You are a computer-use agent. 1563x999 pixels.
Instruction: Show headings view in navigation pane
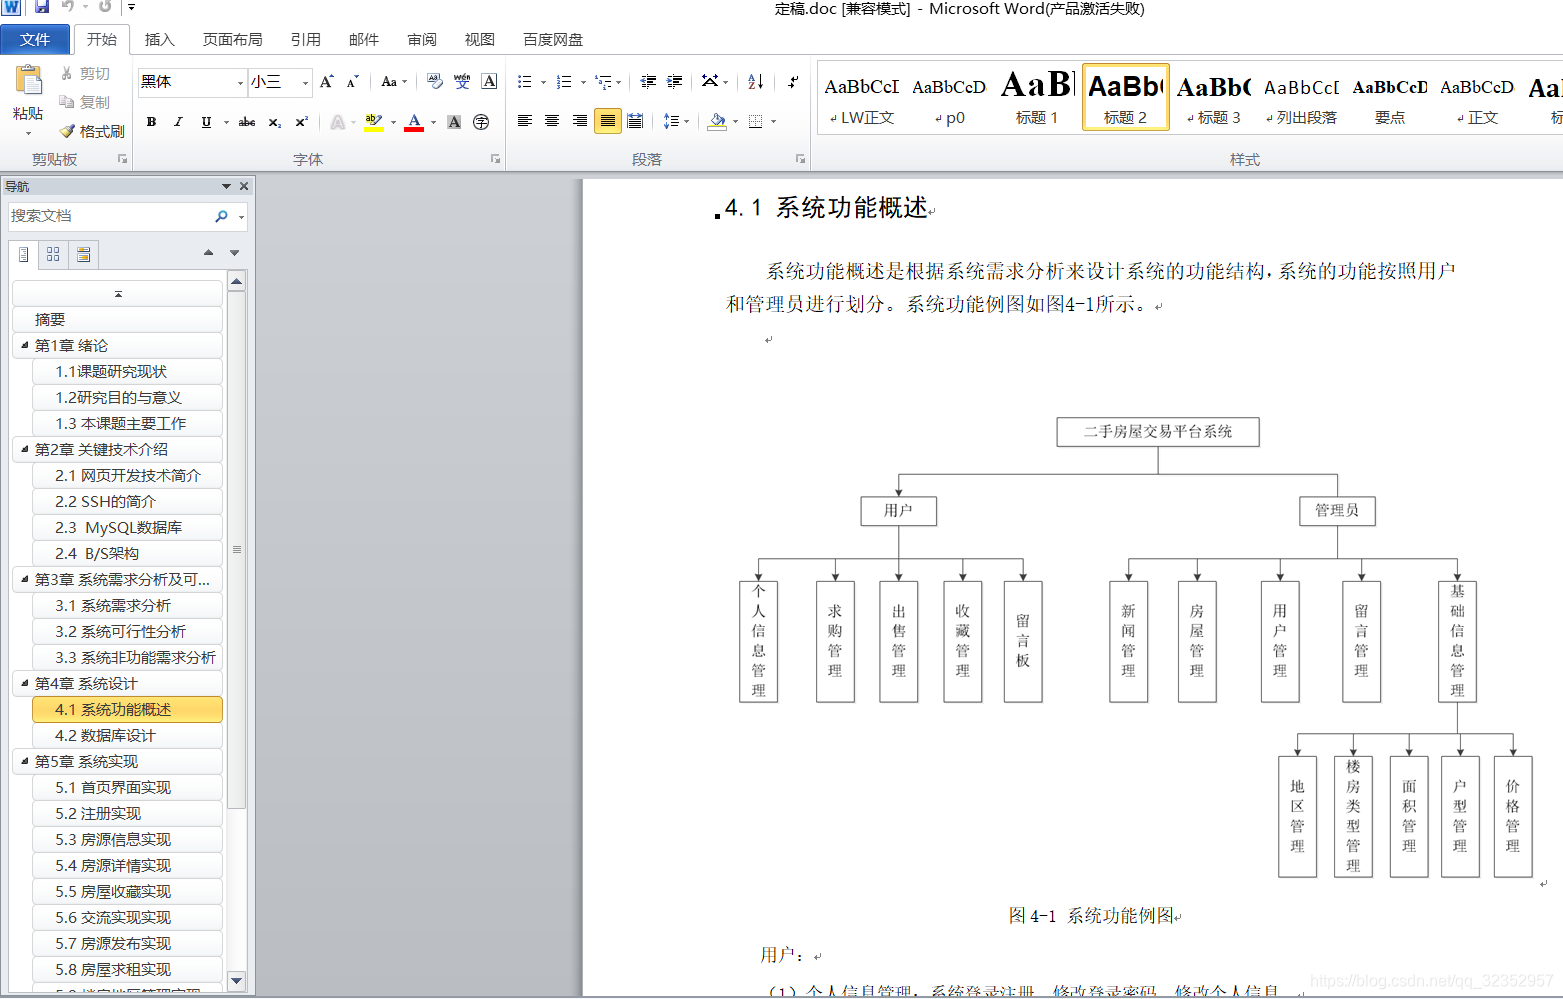(24, 254)
